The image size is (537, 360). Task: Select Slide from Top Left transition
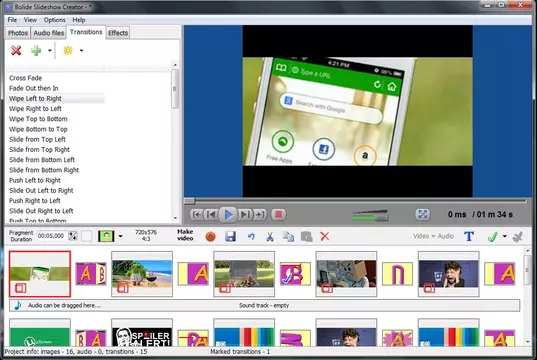coord(37,139)
